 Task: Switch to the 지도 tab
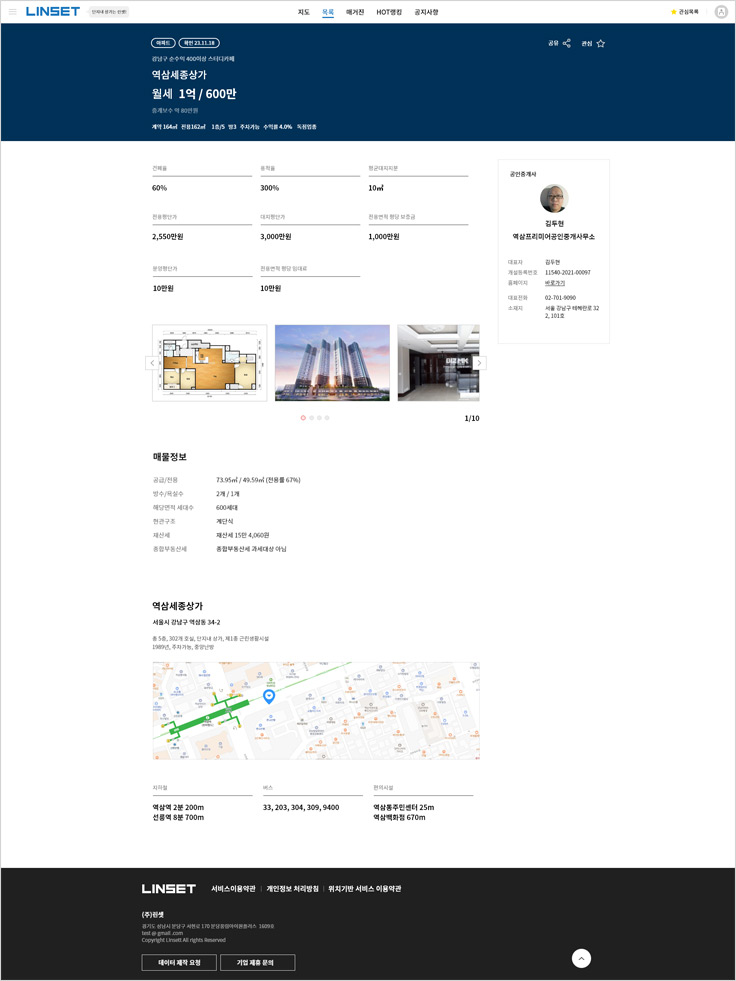coord(303,12)
